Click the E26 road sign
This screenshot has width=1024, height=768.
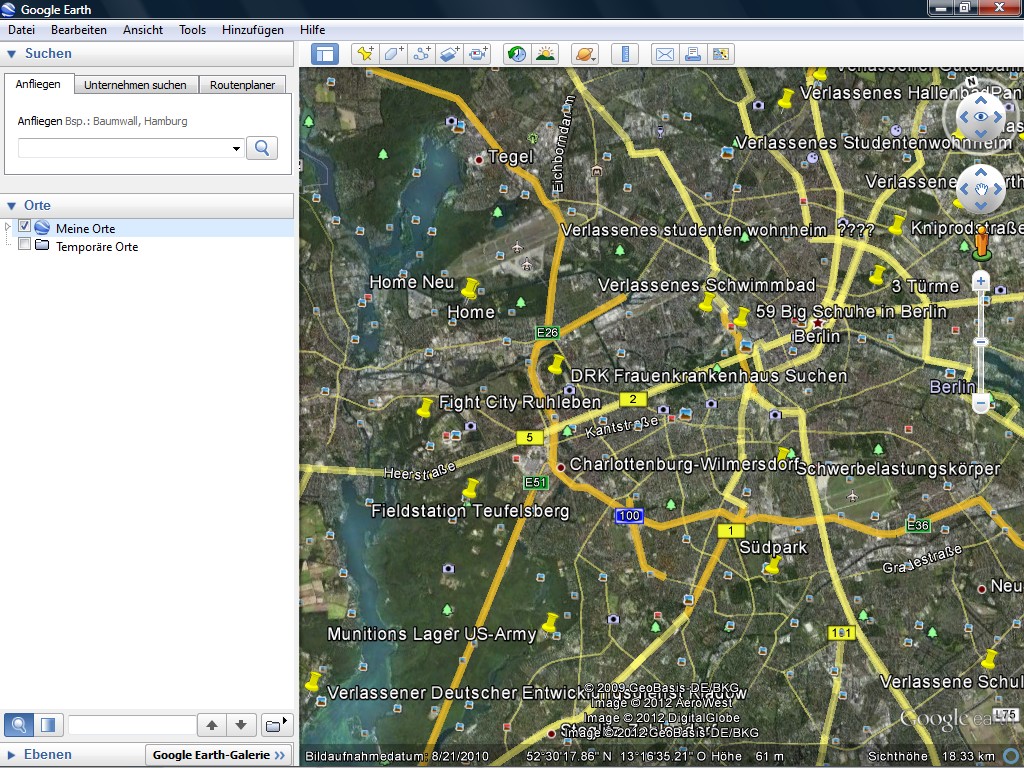click(547, 332)
